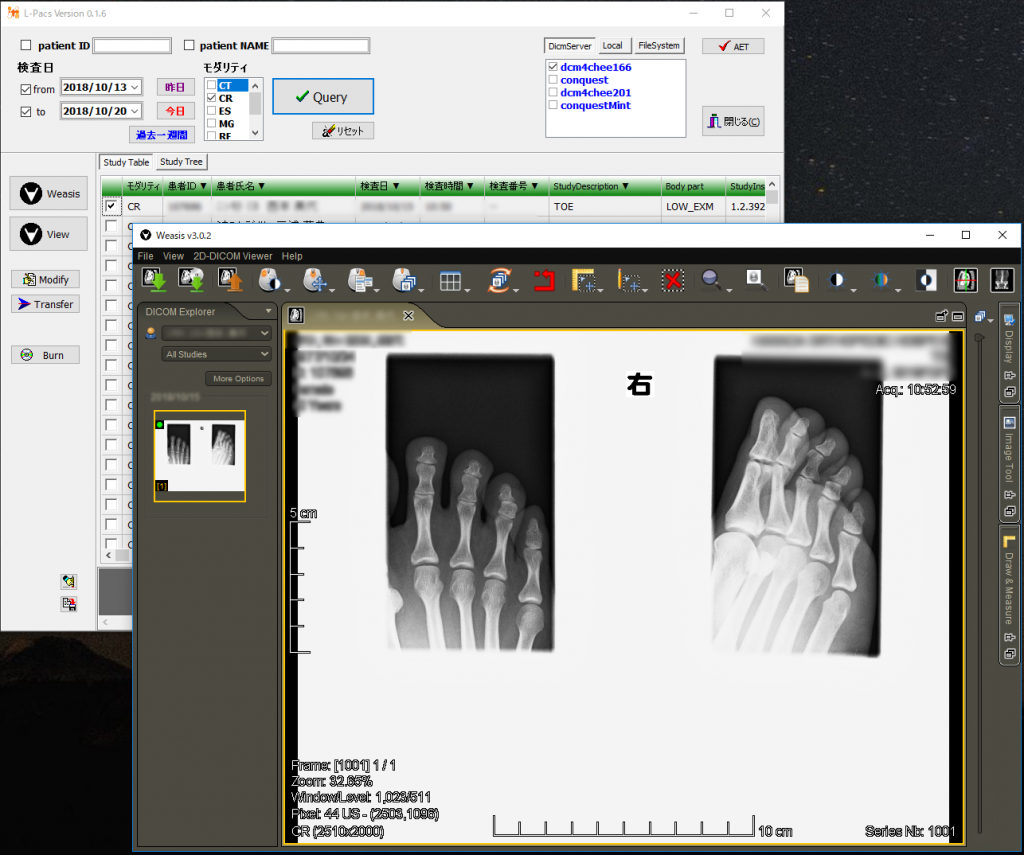Check the MG modality checkbox

[x=211, y=123]
